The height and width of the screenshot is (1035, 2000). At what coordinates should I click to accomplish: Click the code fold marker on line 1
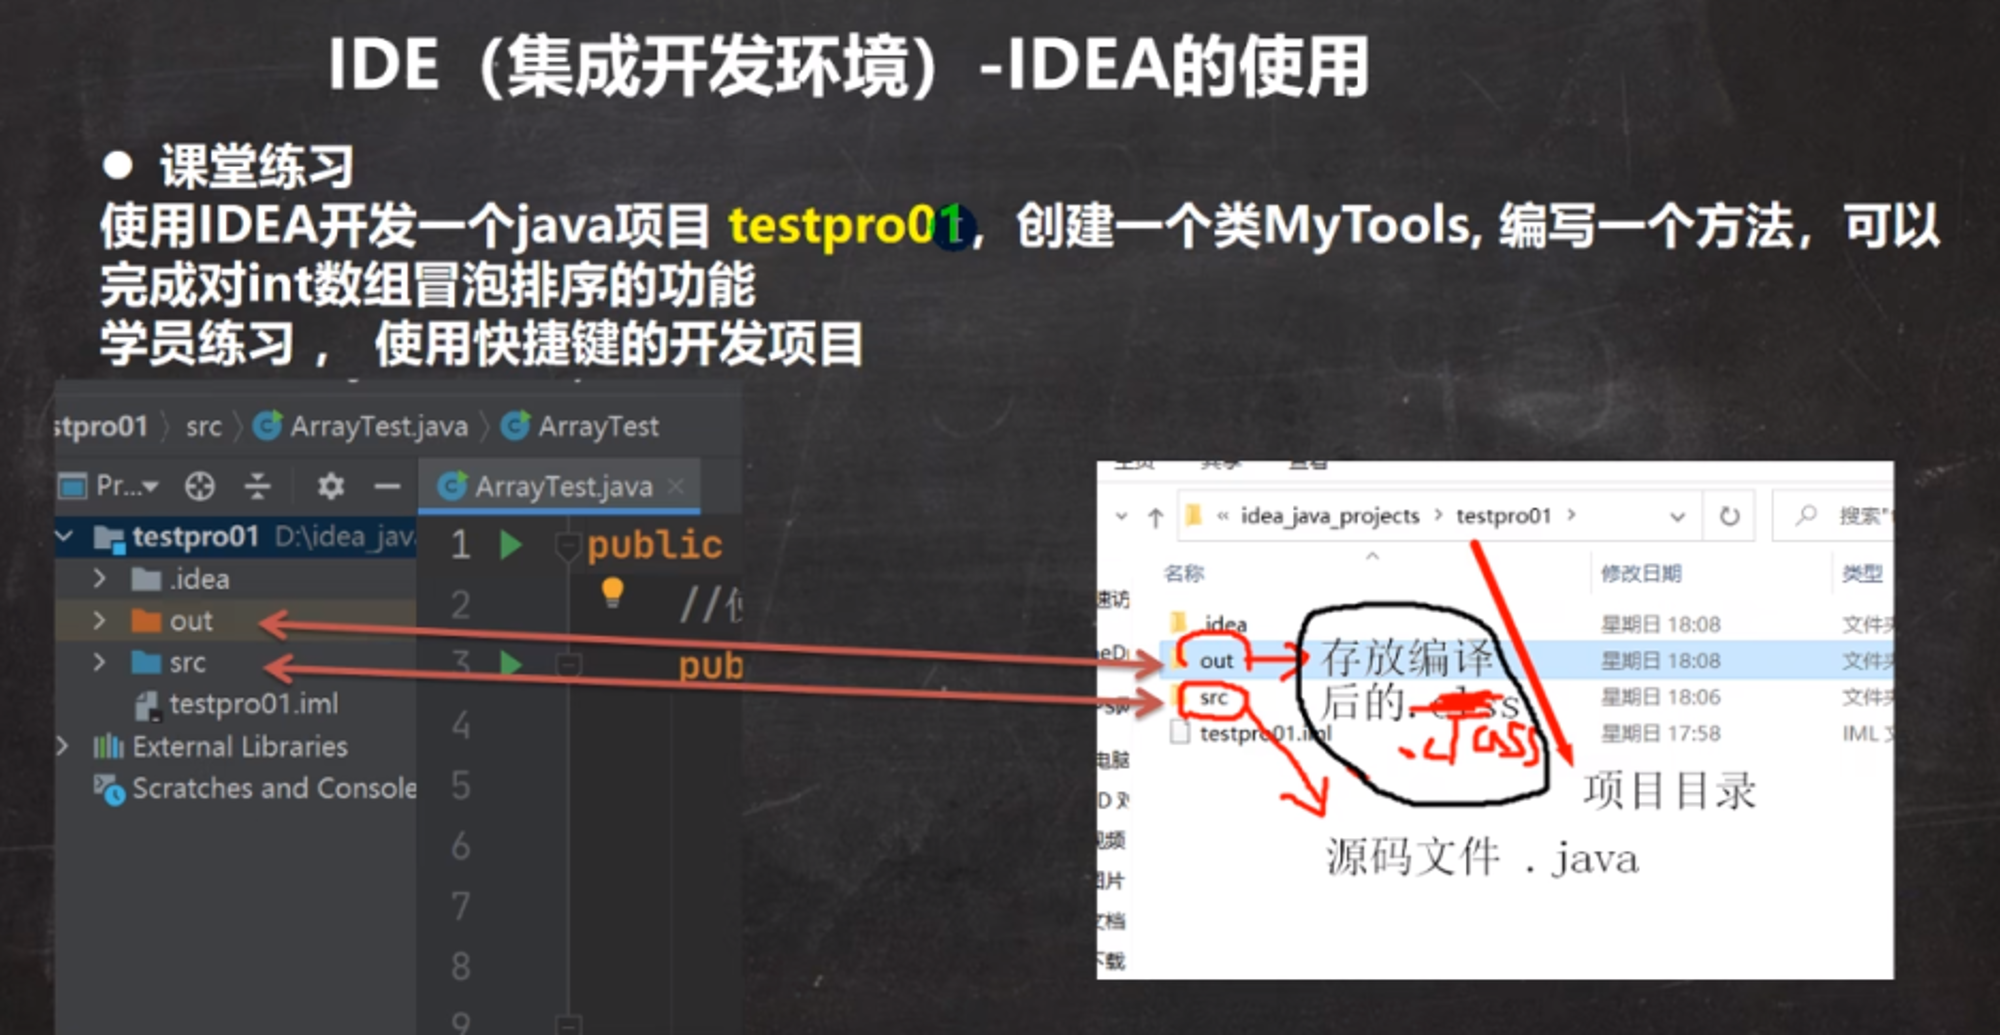568,546
